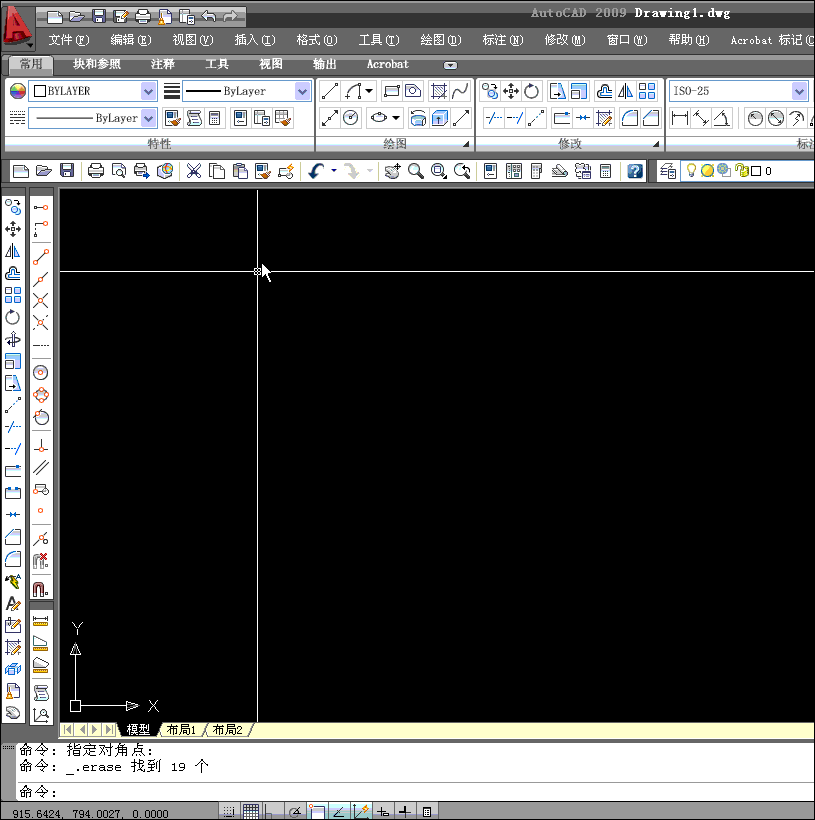This screenshot has width=815, height=820.
Task: Open the Layer Properties Manager icon
Action: [668, 170]
